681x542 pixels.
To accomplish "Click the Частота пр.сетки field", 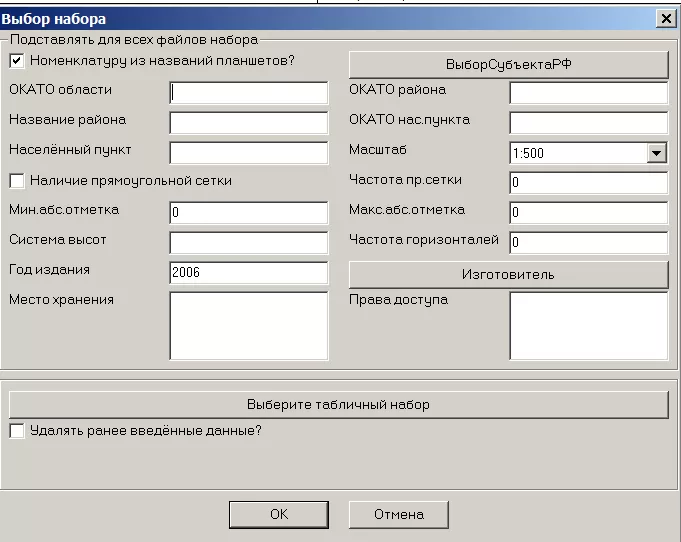I will tap(587, 183).
